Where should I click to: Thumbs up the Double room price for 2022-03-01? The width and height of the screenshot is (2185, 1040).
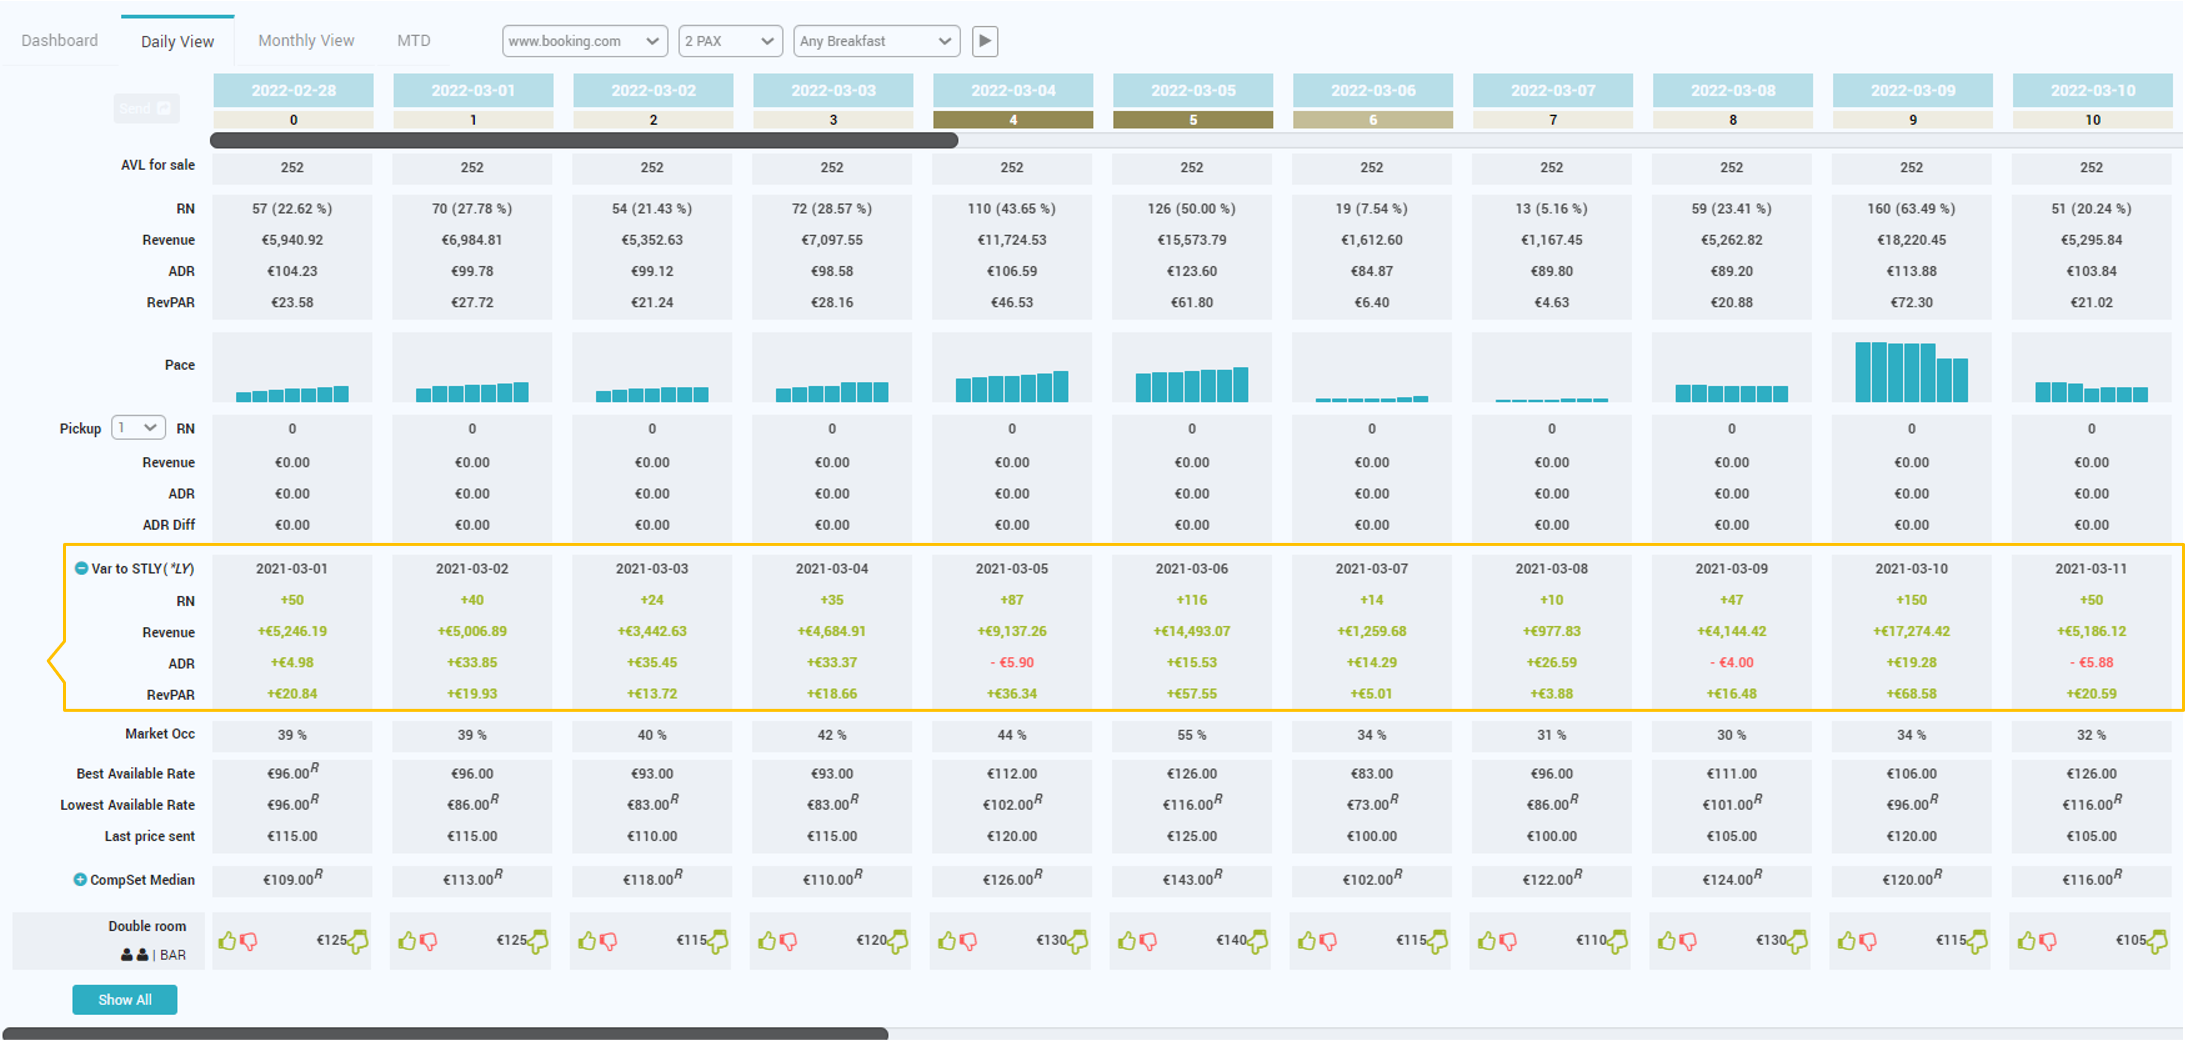407,940
